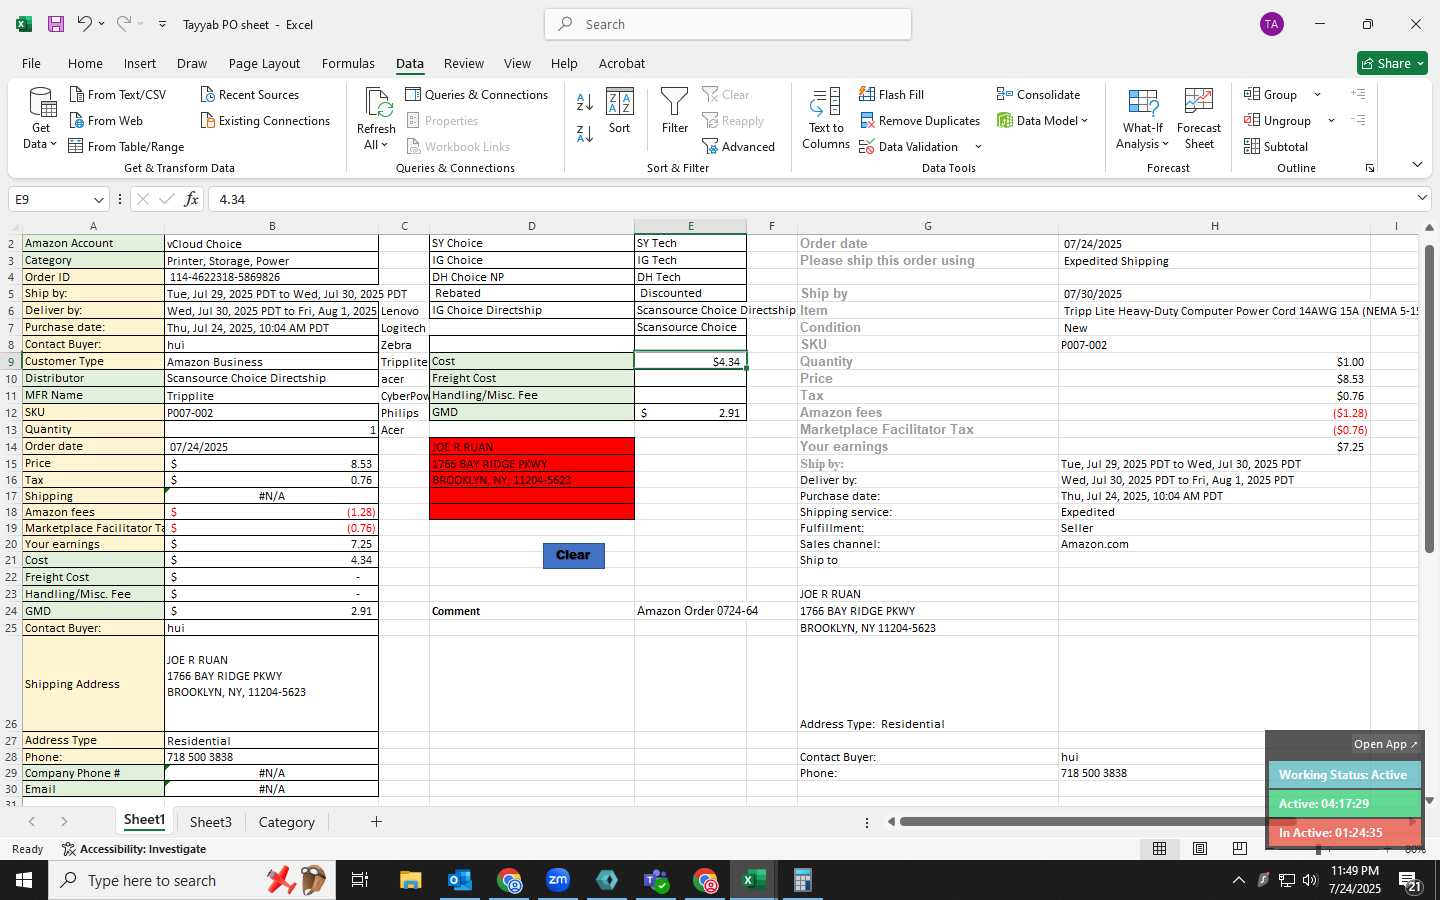The width and height of the screenshot is (1440, 900).
Task: Click the Undo arrow icon
Action: [x=85, y=24]
